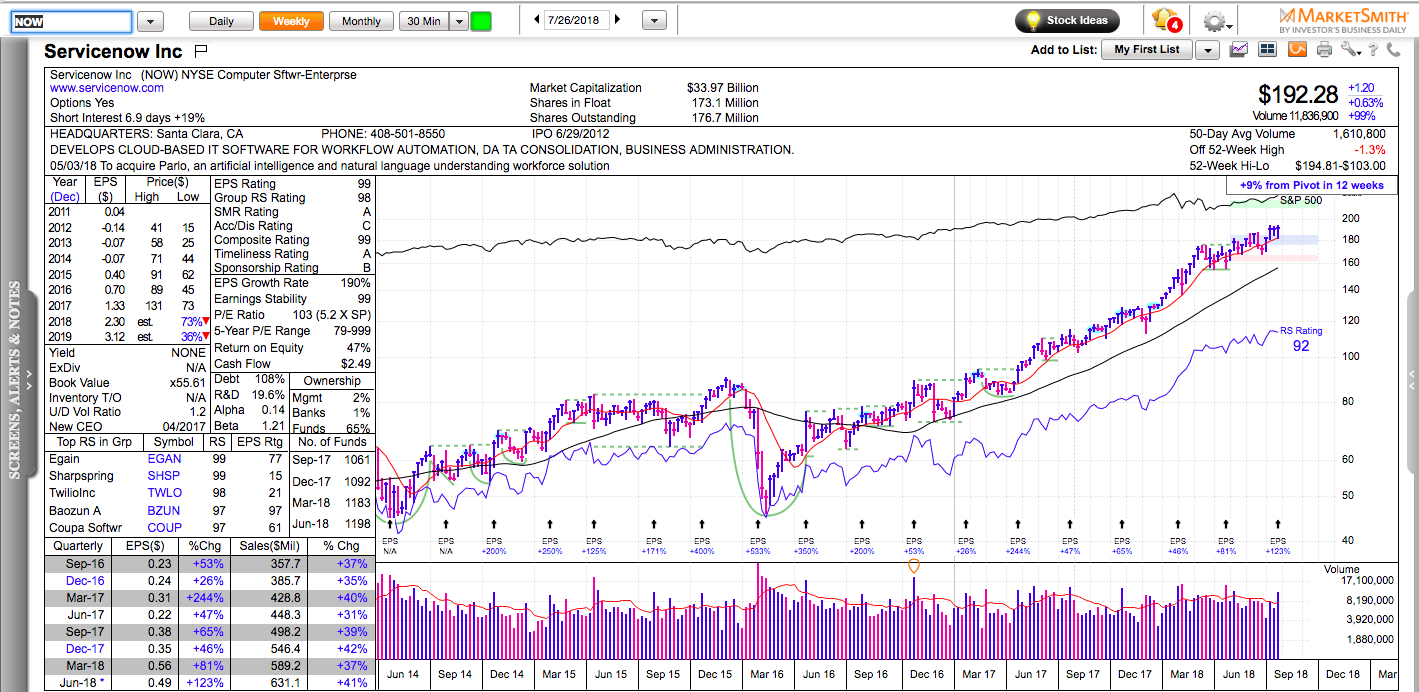The image size is (1419, 692).
Task: Open the symbol history dropdown next to NOW
Action: 150,21
